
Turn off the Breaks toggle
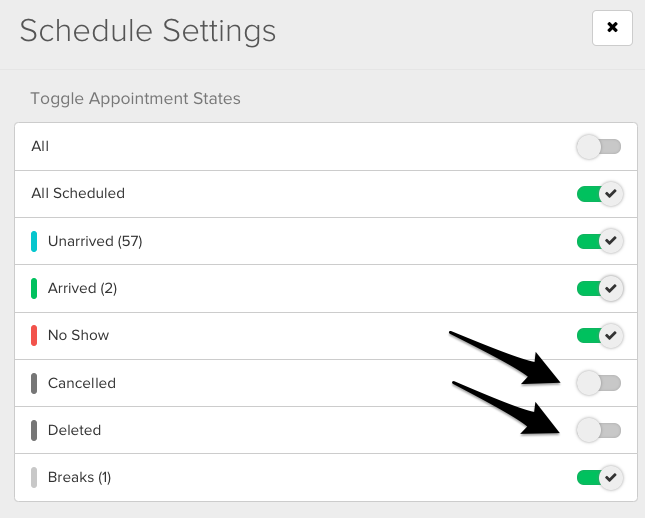tap(599, 477)
